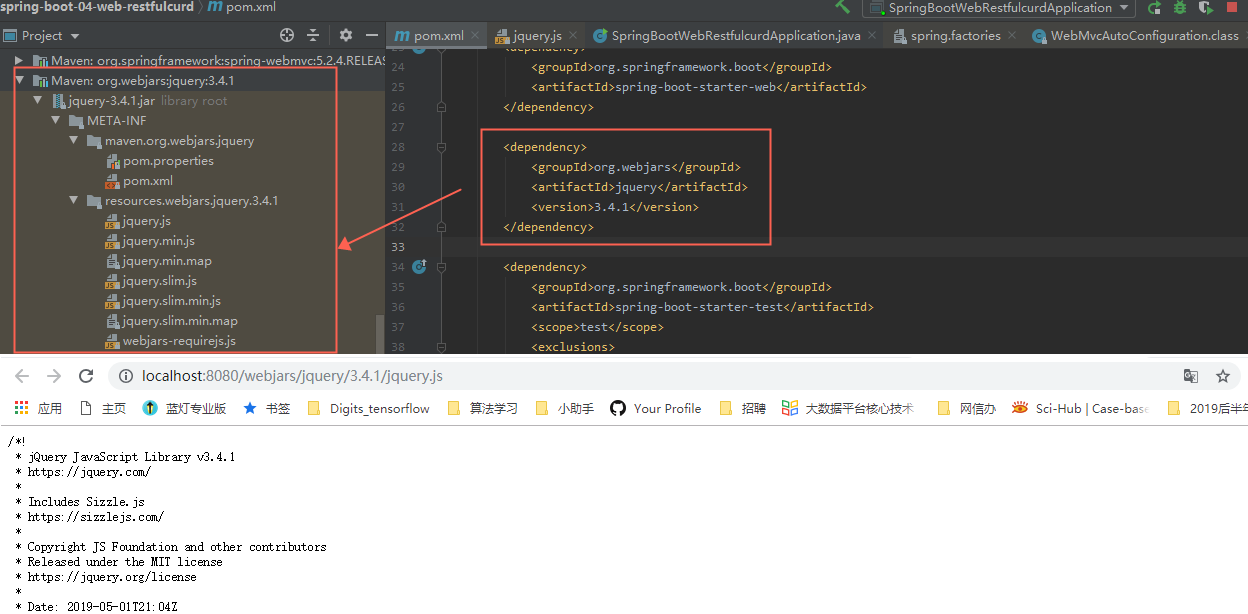Reload the browser page
This screenshot has width=1248, height=614.
(86, 376)
